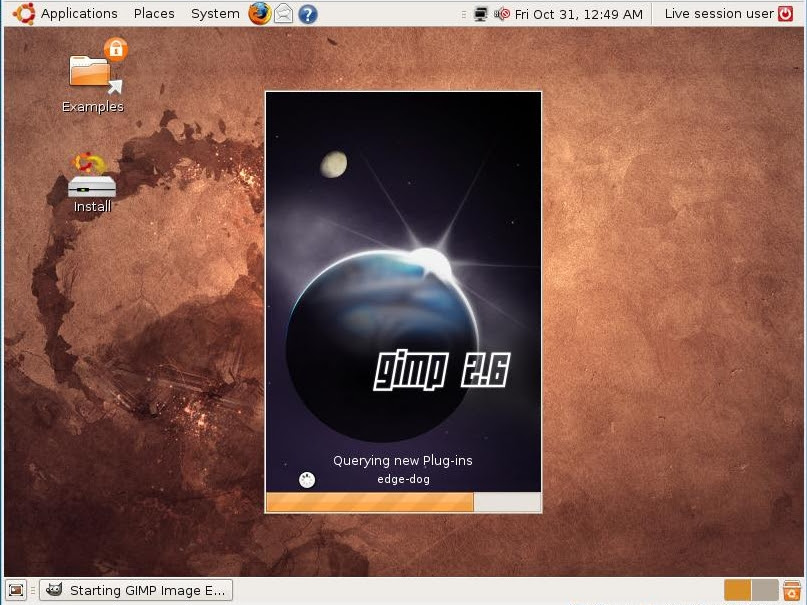Click the Querying new Plug-ins text
The height and width of the screenshot is (605, 807).
coord(402,460)
